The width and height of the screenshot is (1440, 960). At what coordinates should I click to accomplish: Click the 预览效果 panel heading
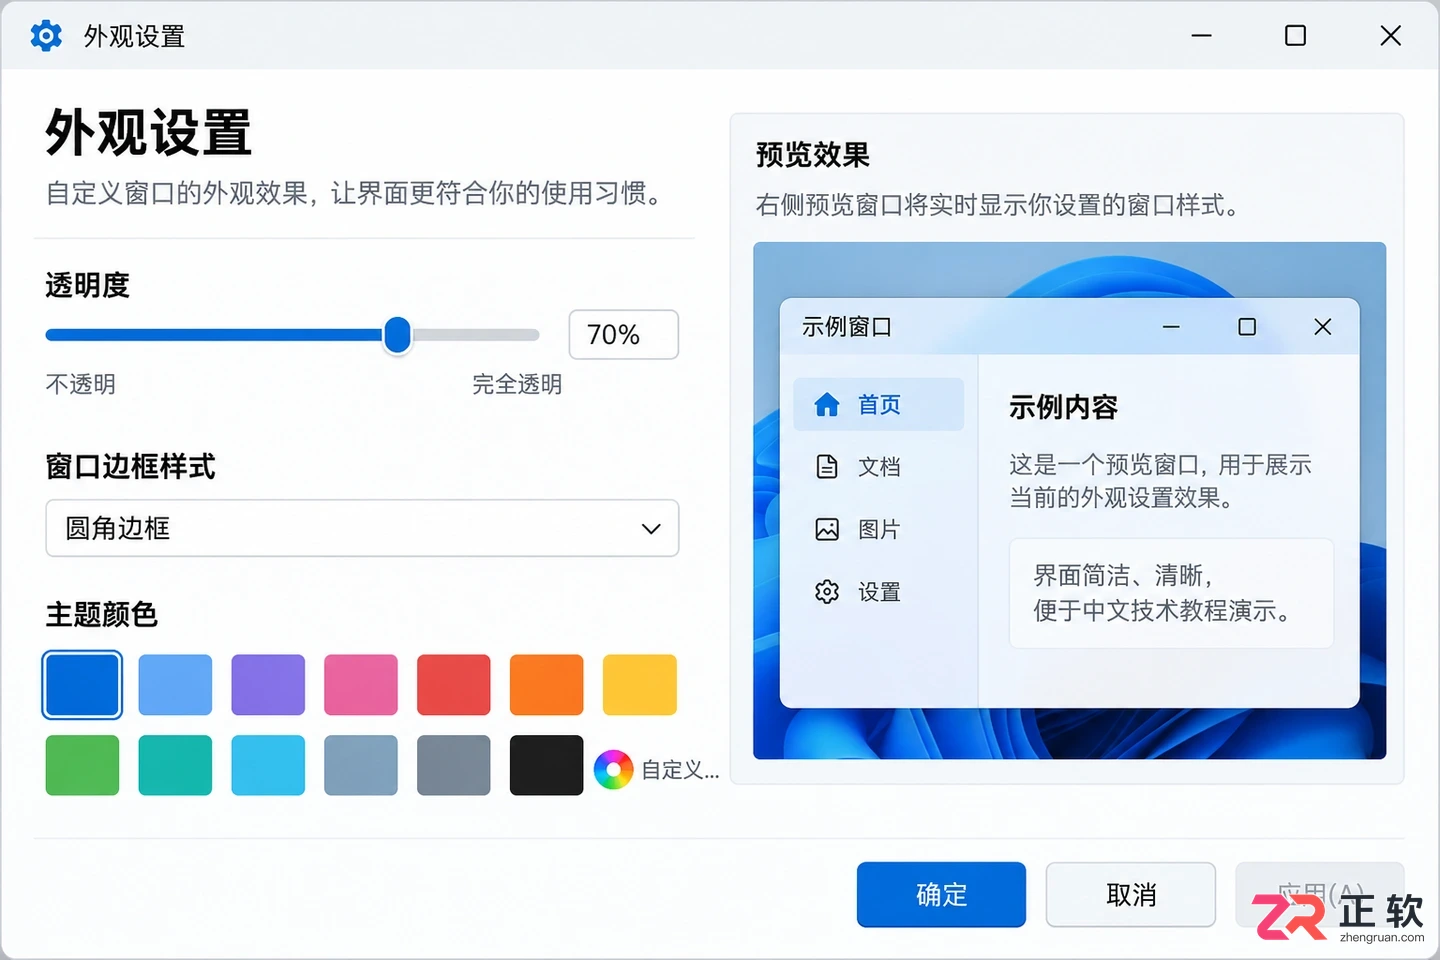pyautogui.click(x=813, y=155)
